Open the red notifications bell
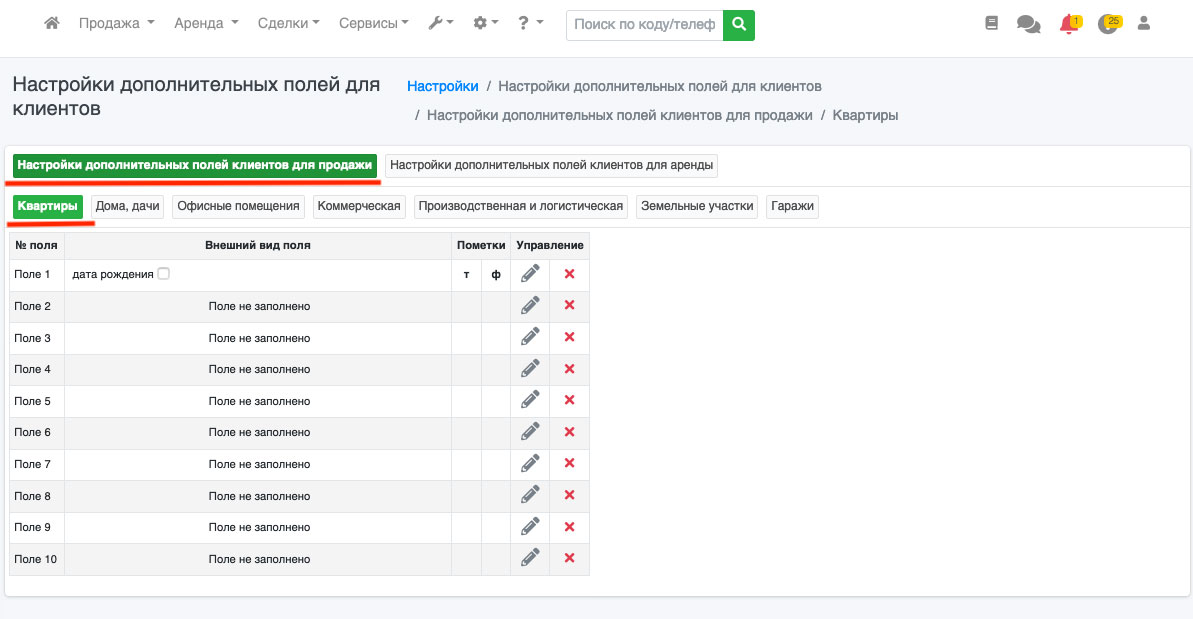The height and width of the screenshot is (619, 1193). [x=1069, y=24]
